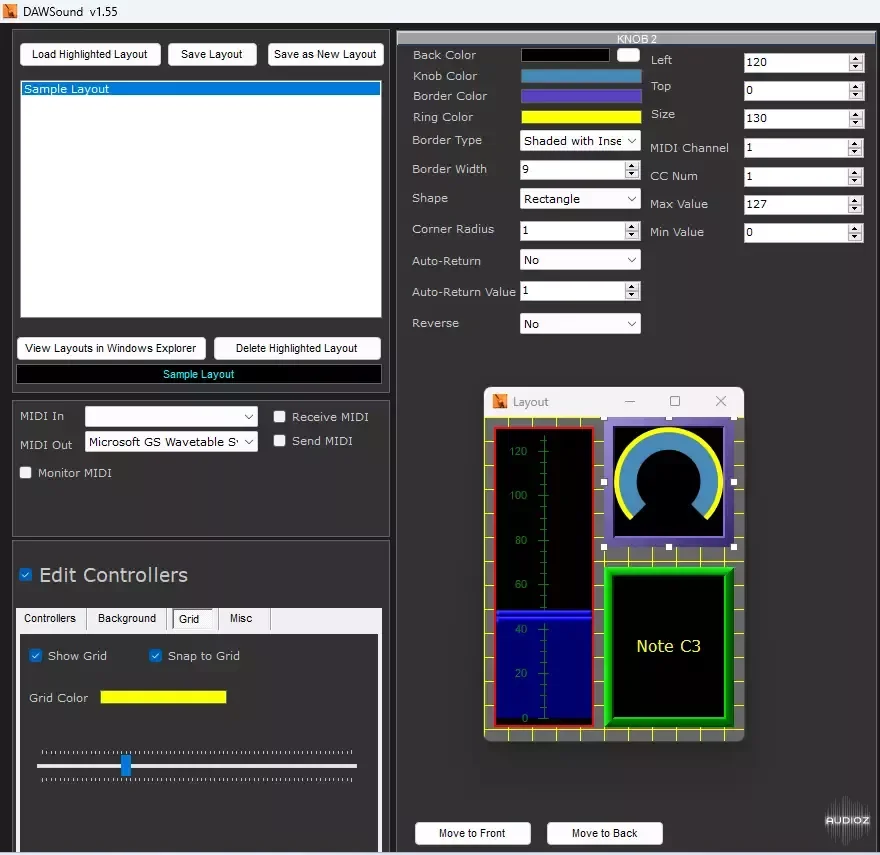Decrease the Top value with the down arrow

point(856,94)
